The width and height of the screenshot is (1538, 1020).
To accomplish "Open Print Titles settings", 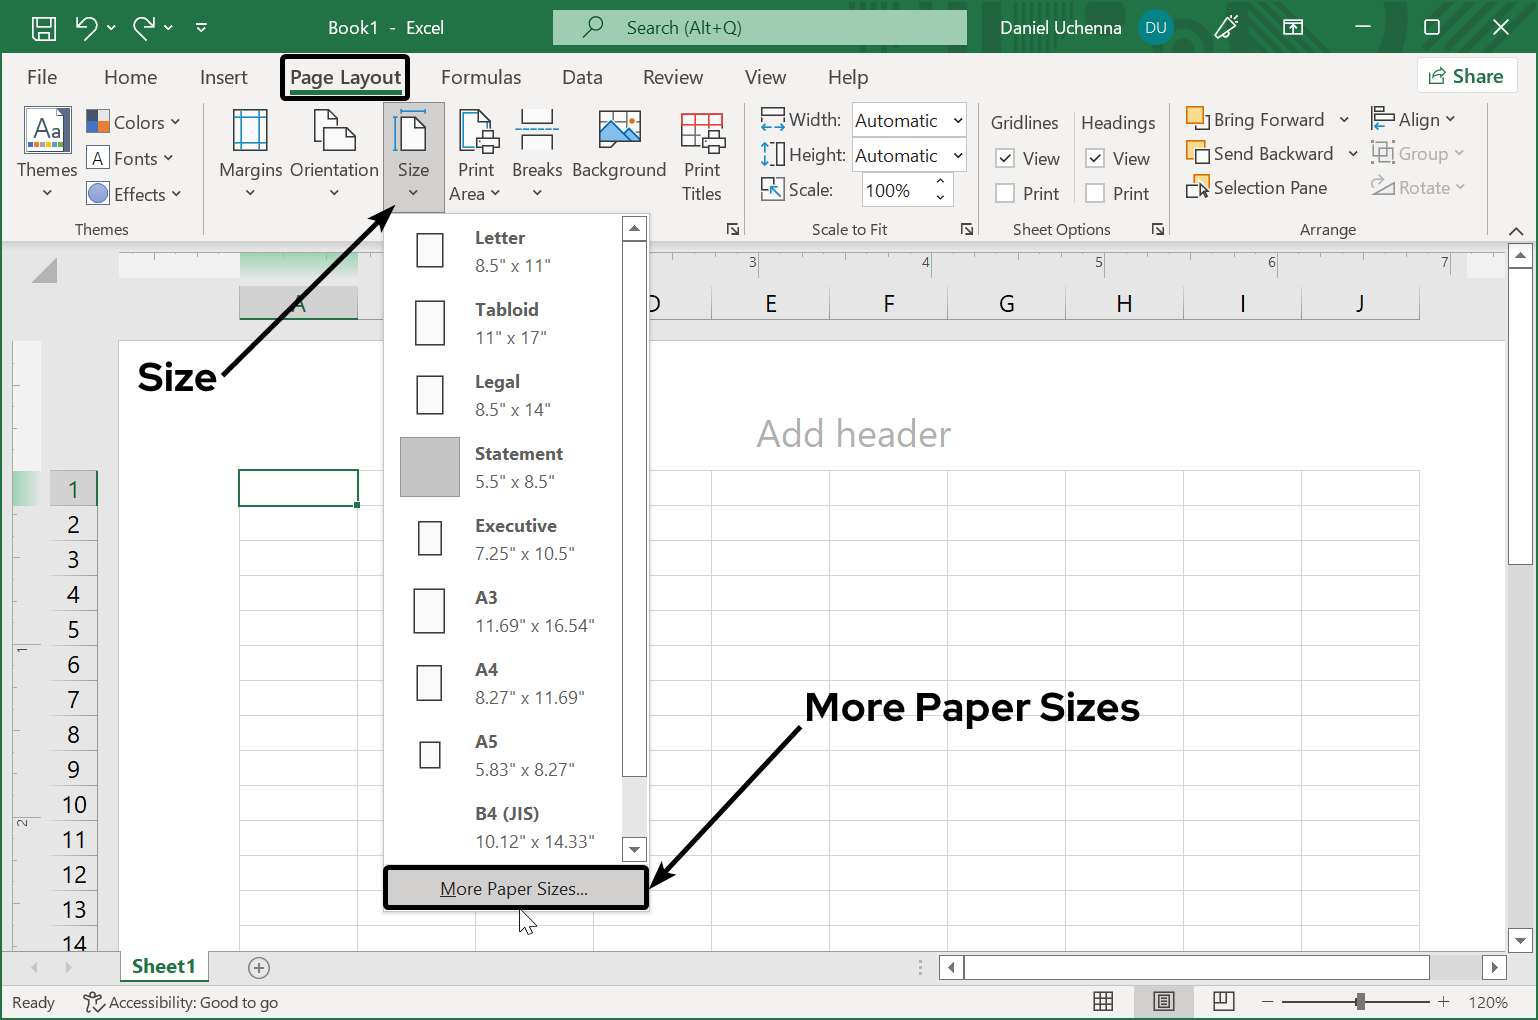I will (x=702, y=155).
